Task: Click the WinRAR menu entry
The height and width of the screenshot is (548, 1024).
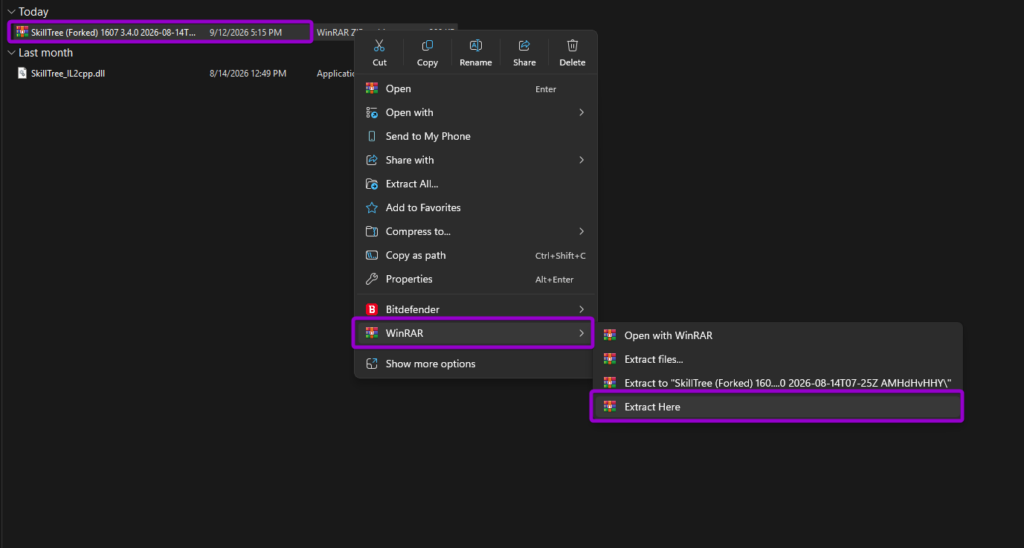Action: click(475, 333)
